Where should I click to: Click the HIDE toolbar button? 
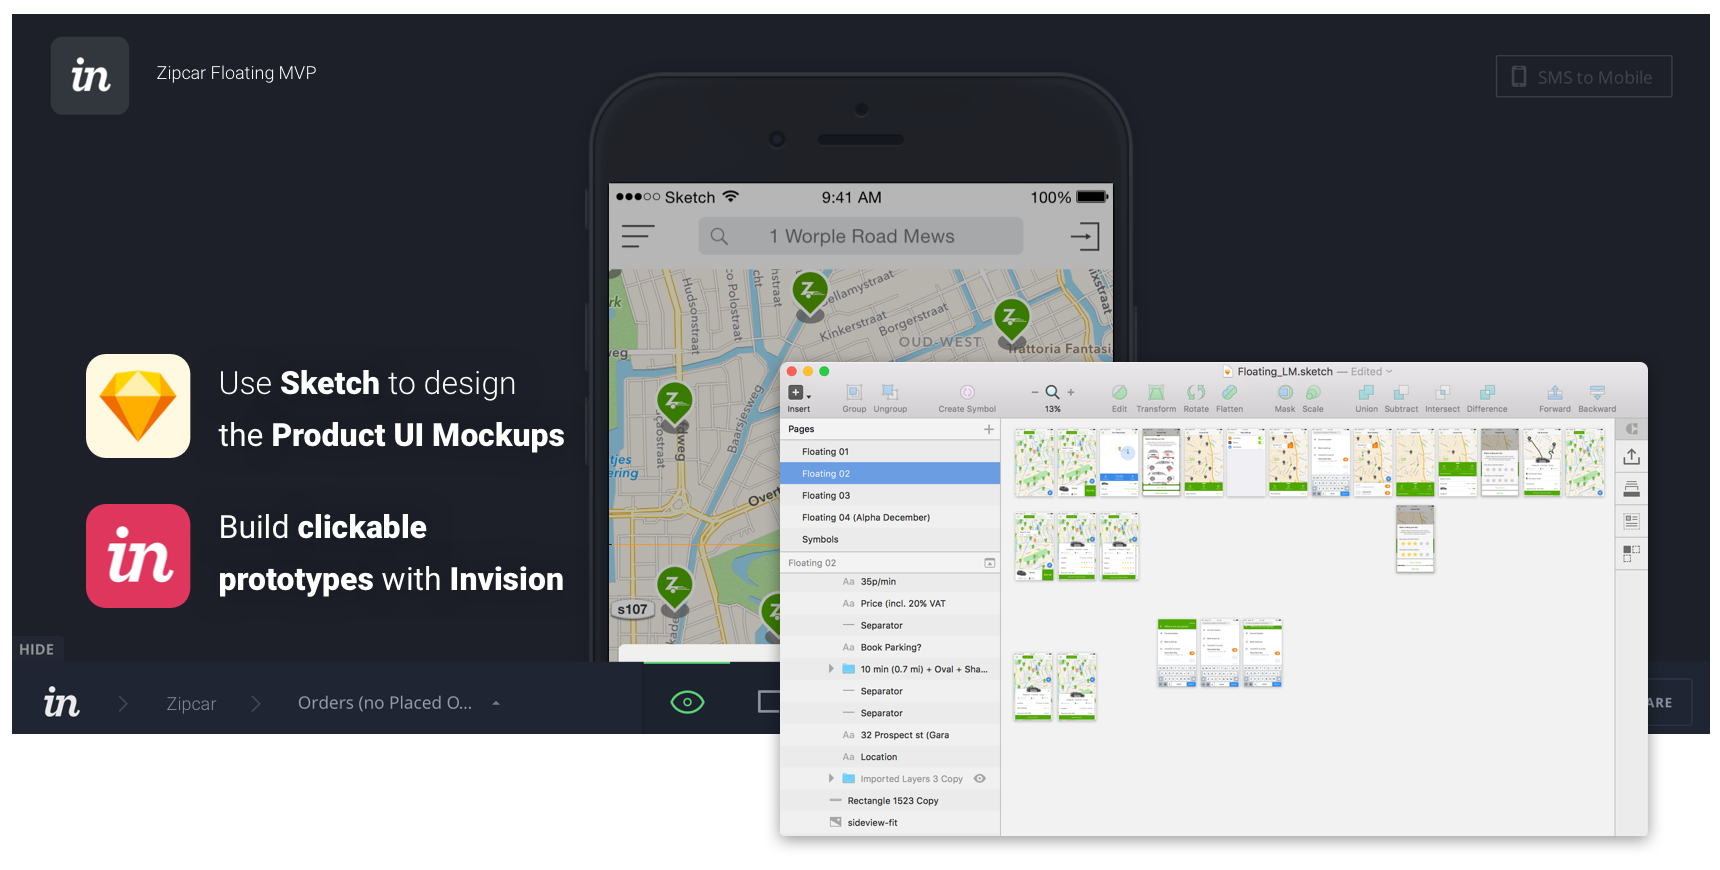click(x=37, y=649)
